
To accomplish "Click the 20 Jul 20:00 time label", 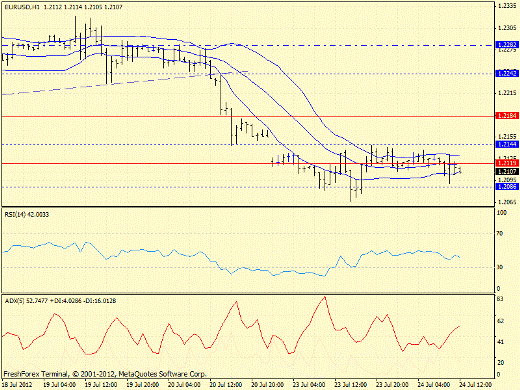I will [268, 385].
